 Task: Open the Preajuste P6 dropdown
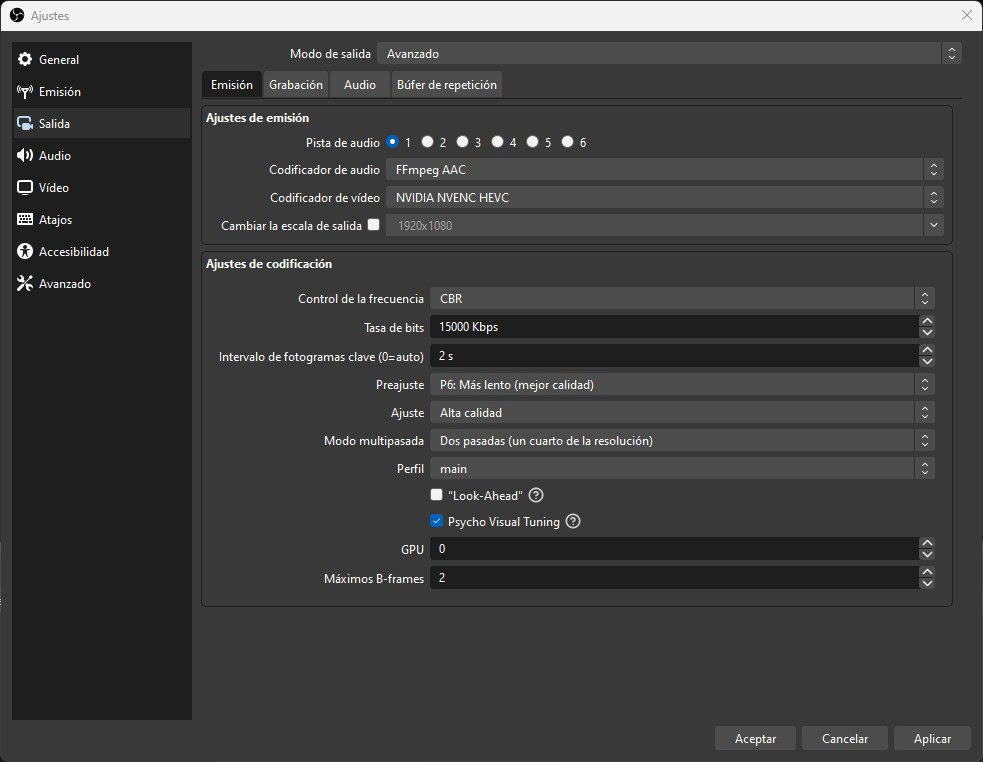682,384
